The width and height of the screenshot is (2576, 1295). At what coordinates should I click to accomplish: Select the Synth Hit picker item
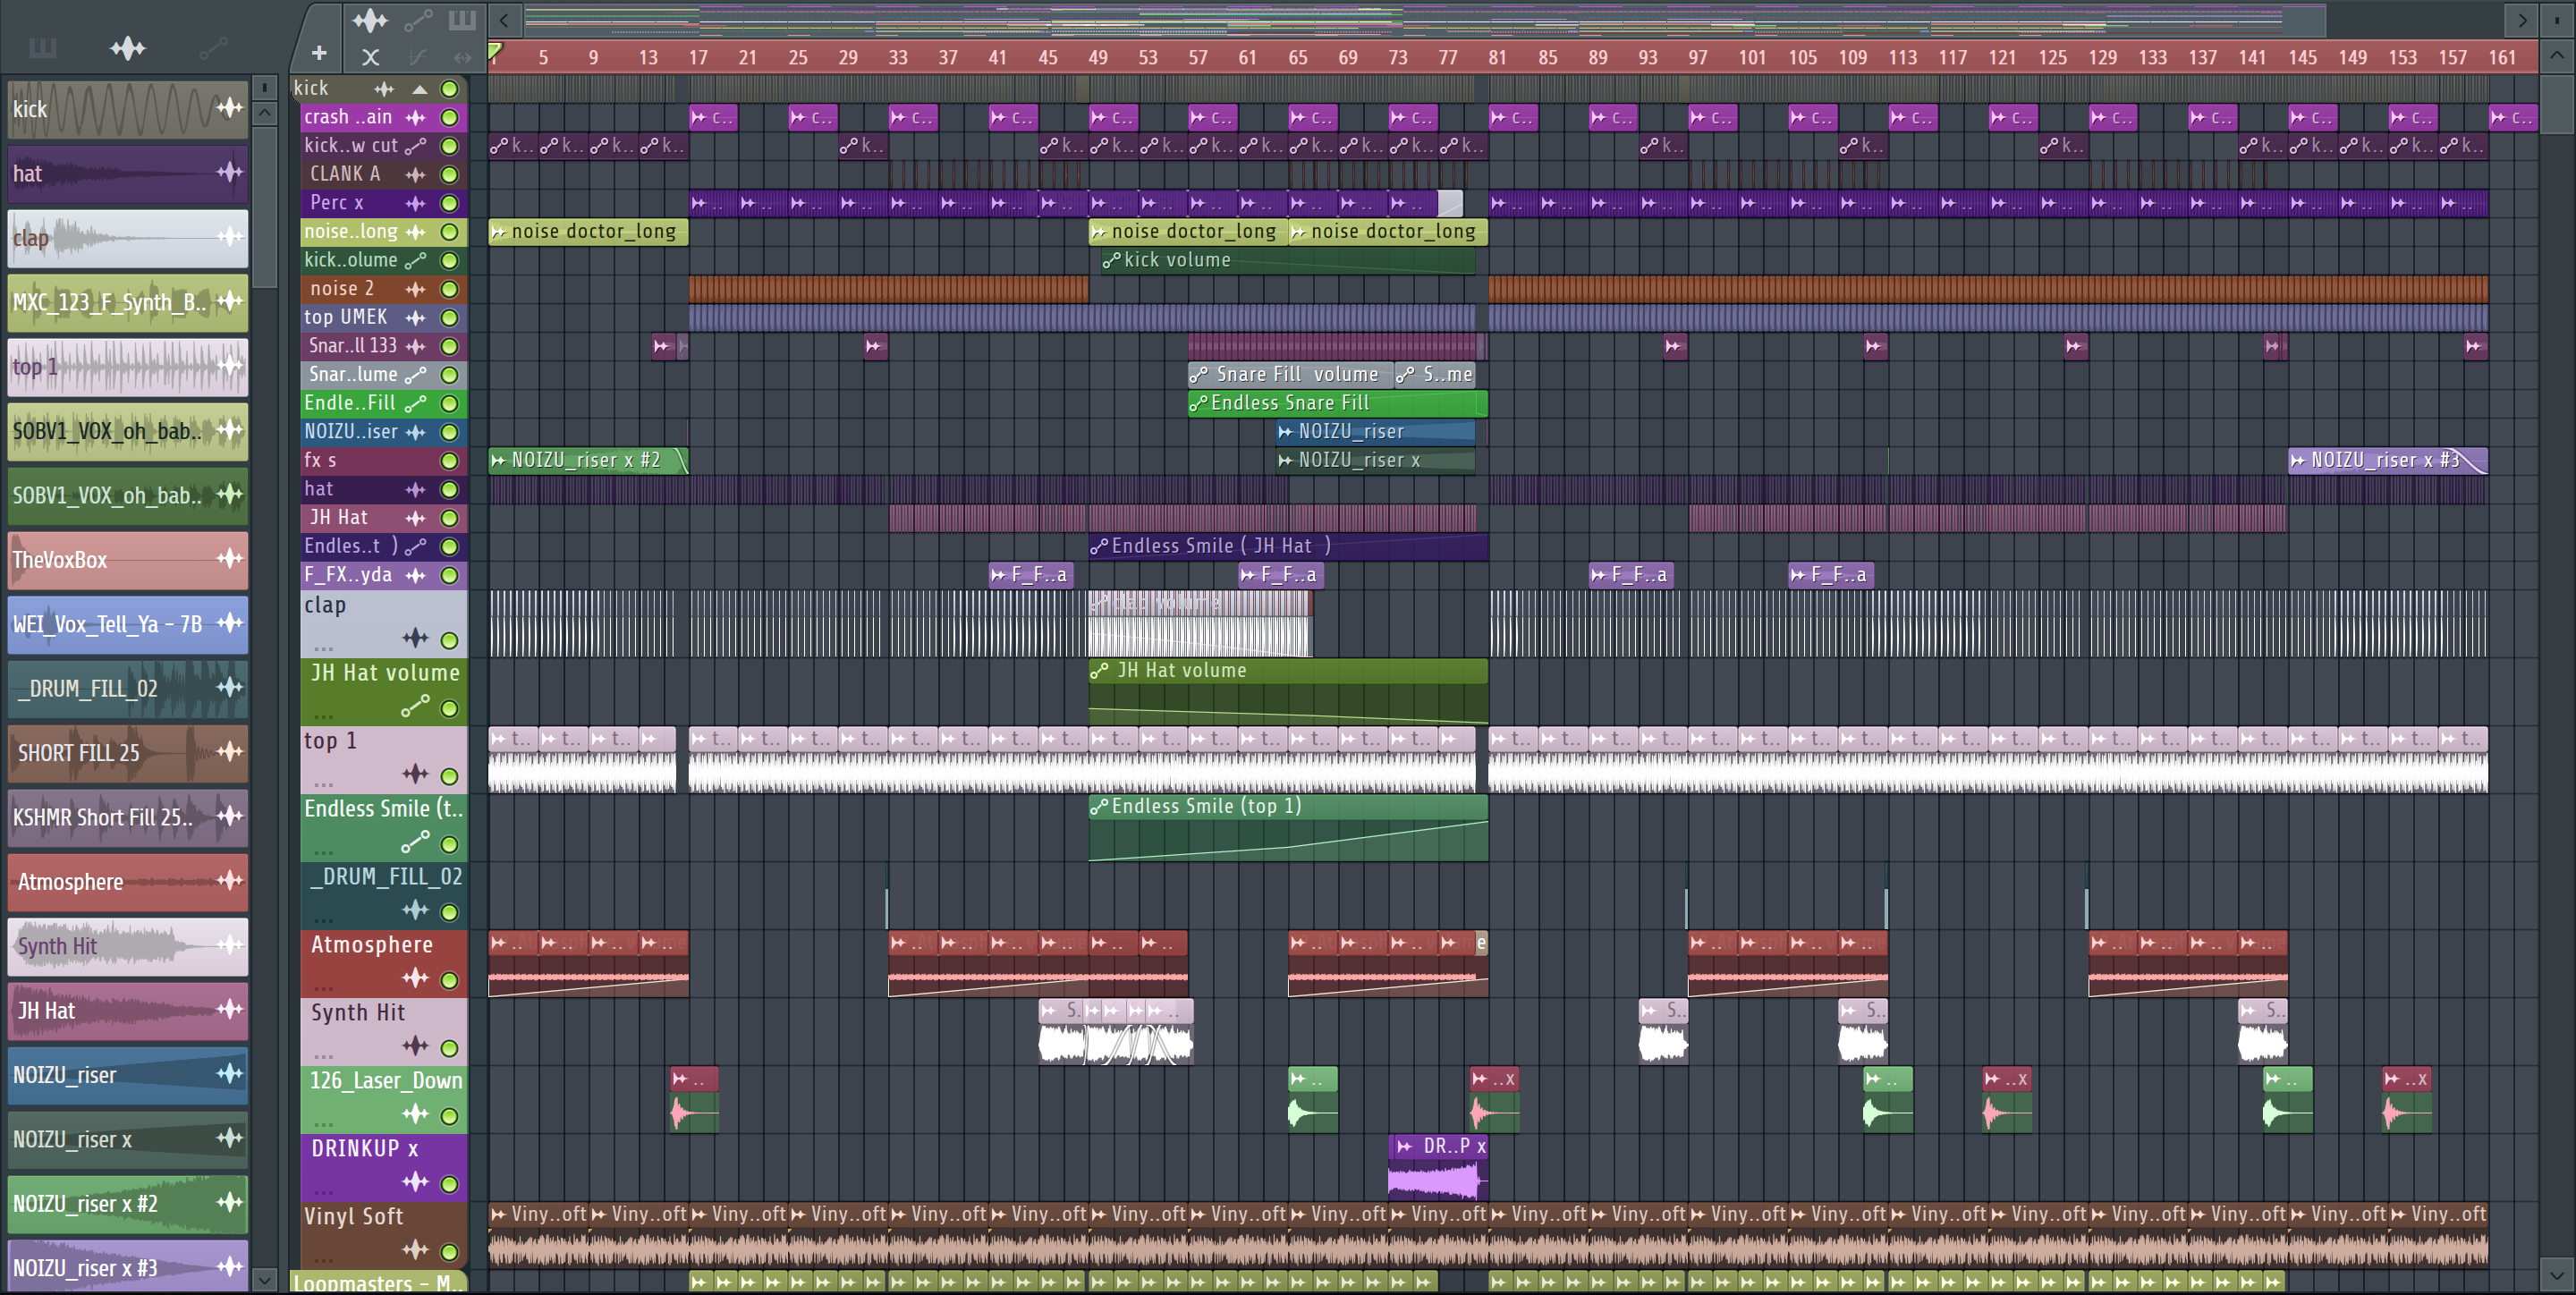point(128,946)
